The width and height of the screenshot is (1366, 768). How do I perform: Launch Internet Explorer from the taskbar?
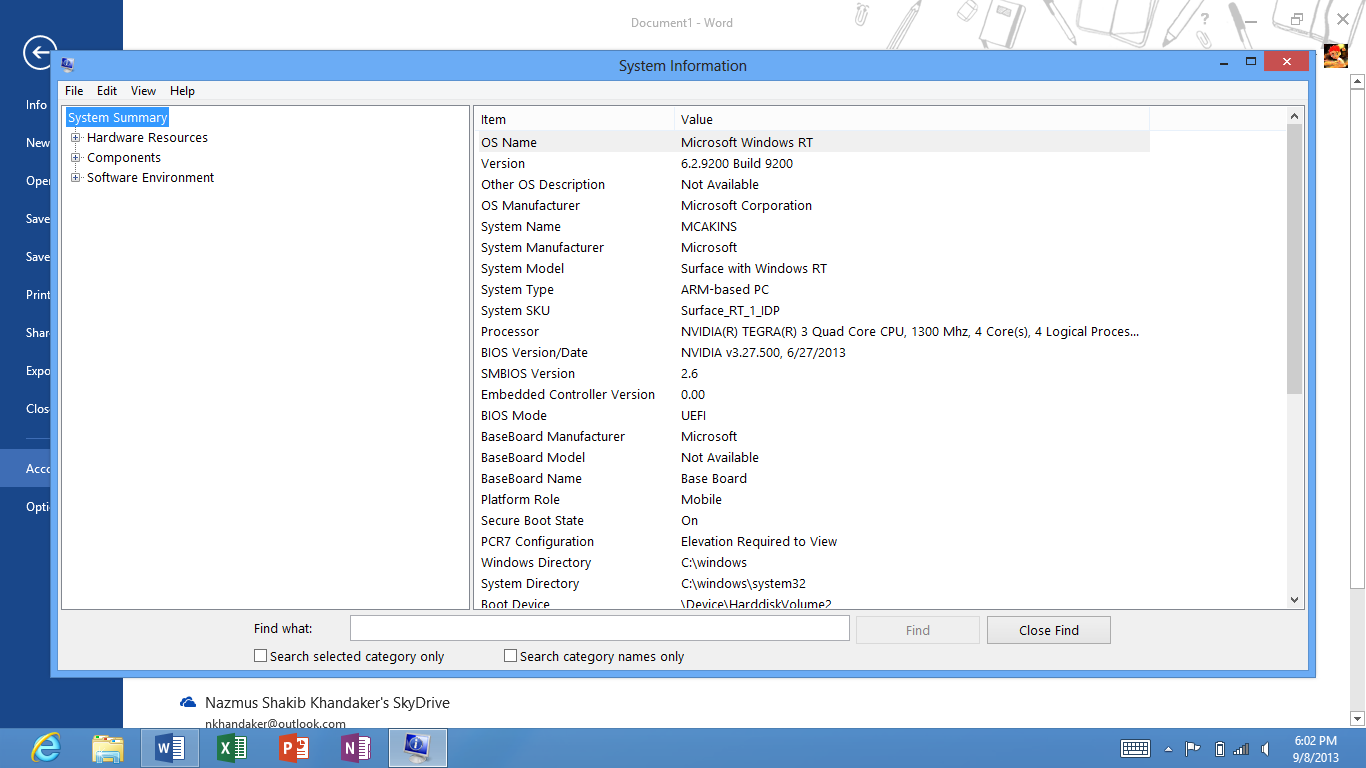point(45,747)
